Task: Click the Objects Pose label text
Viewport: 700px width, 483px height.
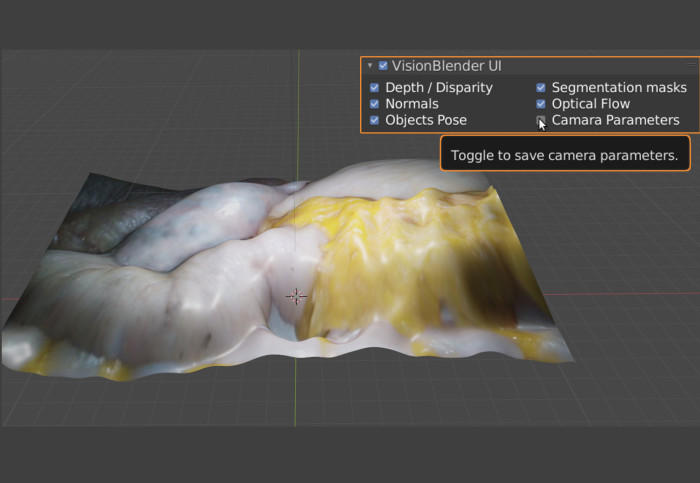Action: pyautogui.click(x=425, y=120)
